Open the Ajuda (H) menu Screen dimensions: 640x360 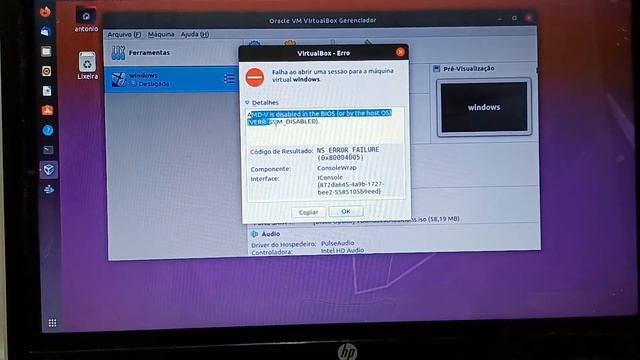click(195, 35)
